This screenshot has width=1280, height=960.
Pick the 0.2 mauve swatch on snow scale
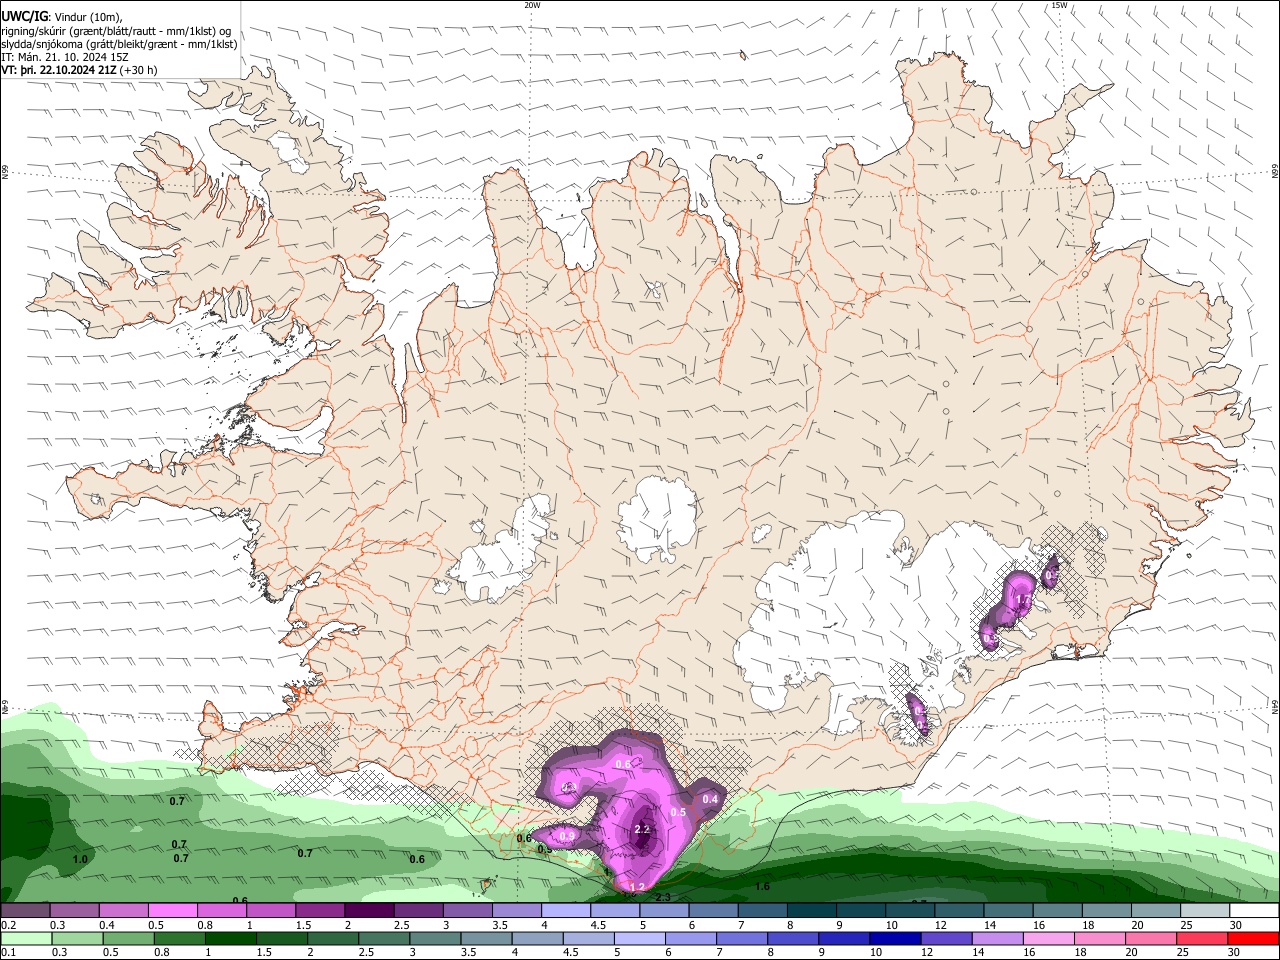pos(25,911)
